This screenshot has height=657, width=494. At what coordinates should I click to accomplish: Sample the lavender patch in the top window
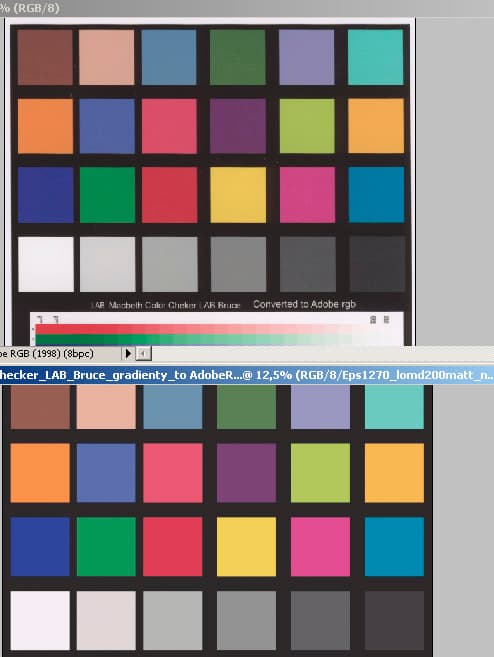coord(307,57)
